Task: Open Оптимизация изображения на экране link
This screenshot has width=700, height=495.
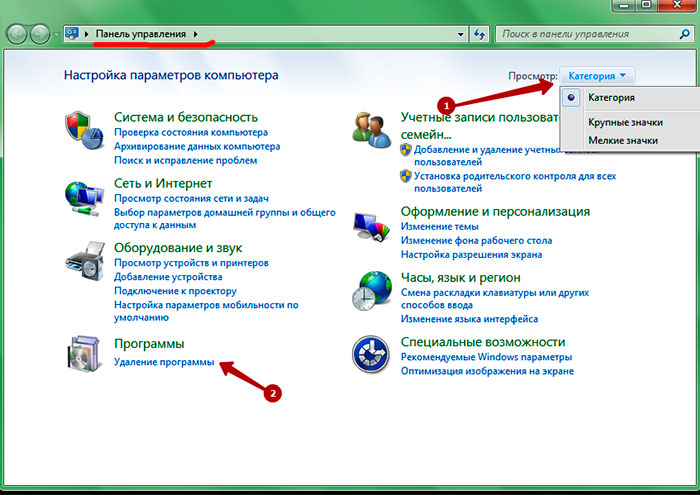Action: [x=487, y=371]
